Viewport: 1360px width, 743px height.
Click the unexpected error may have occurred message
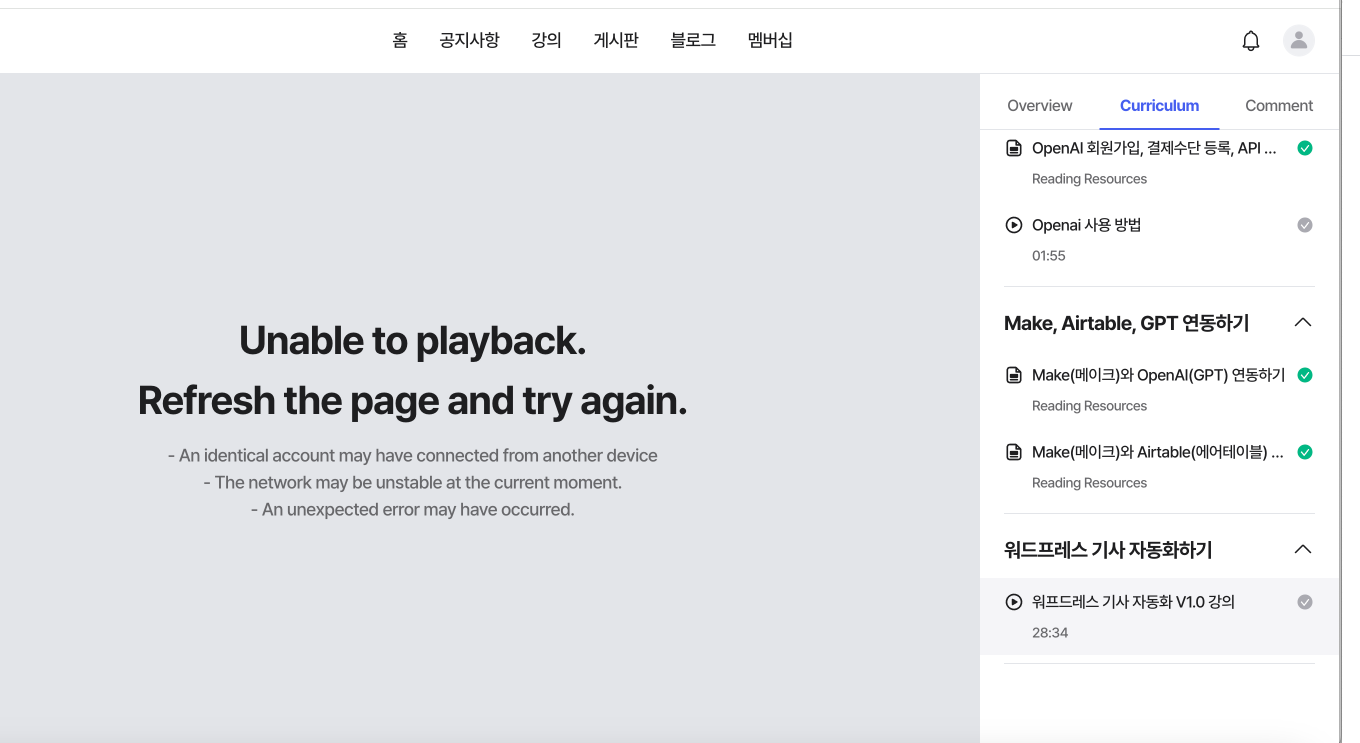click(412, 510)
